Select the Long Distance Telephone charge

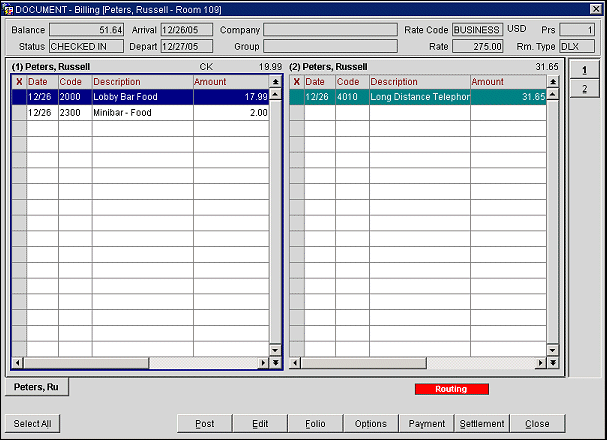[419, 97]
